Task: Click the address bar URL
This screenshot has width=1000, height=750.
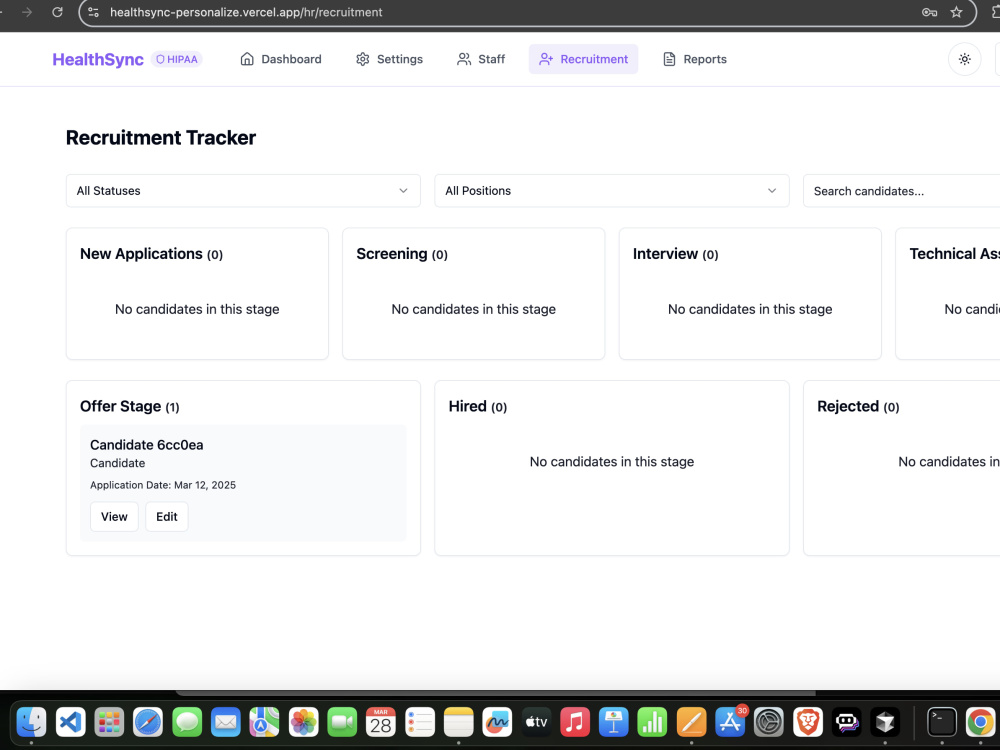Action: tap(246, 12)
